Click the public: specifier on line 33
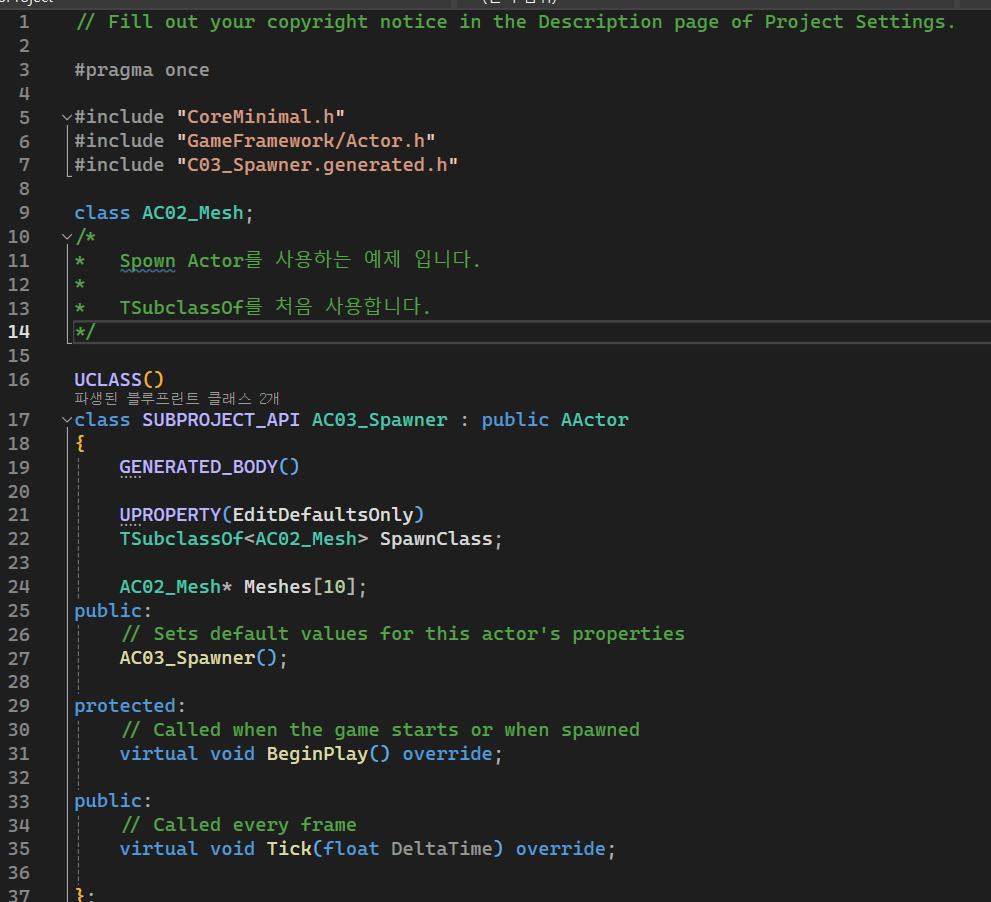 pos(113,801)
